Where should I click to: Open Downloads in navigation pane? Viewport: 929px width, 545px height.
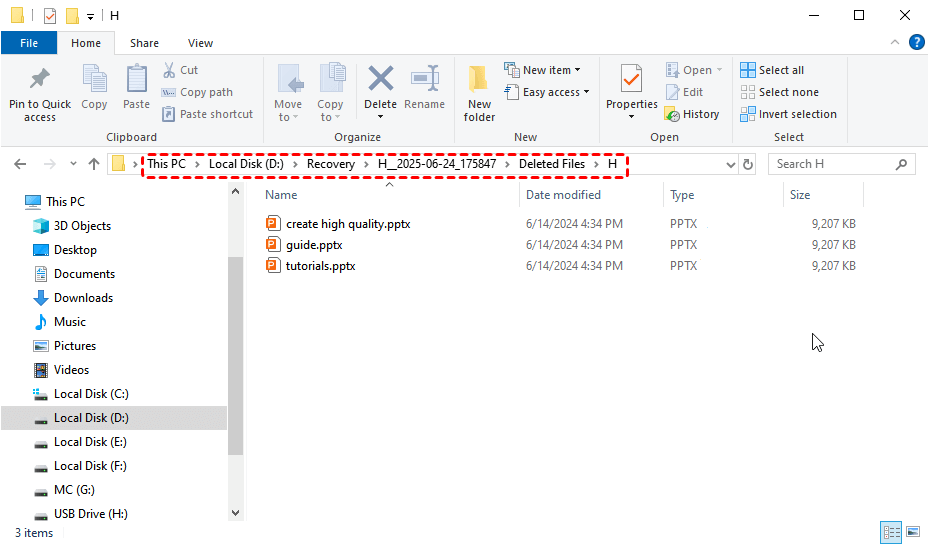pos(83,298)
